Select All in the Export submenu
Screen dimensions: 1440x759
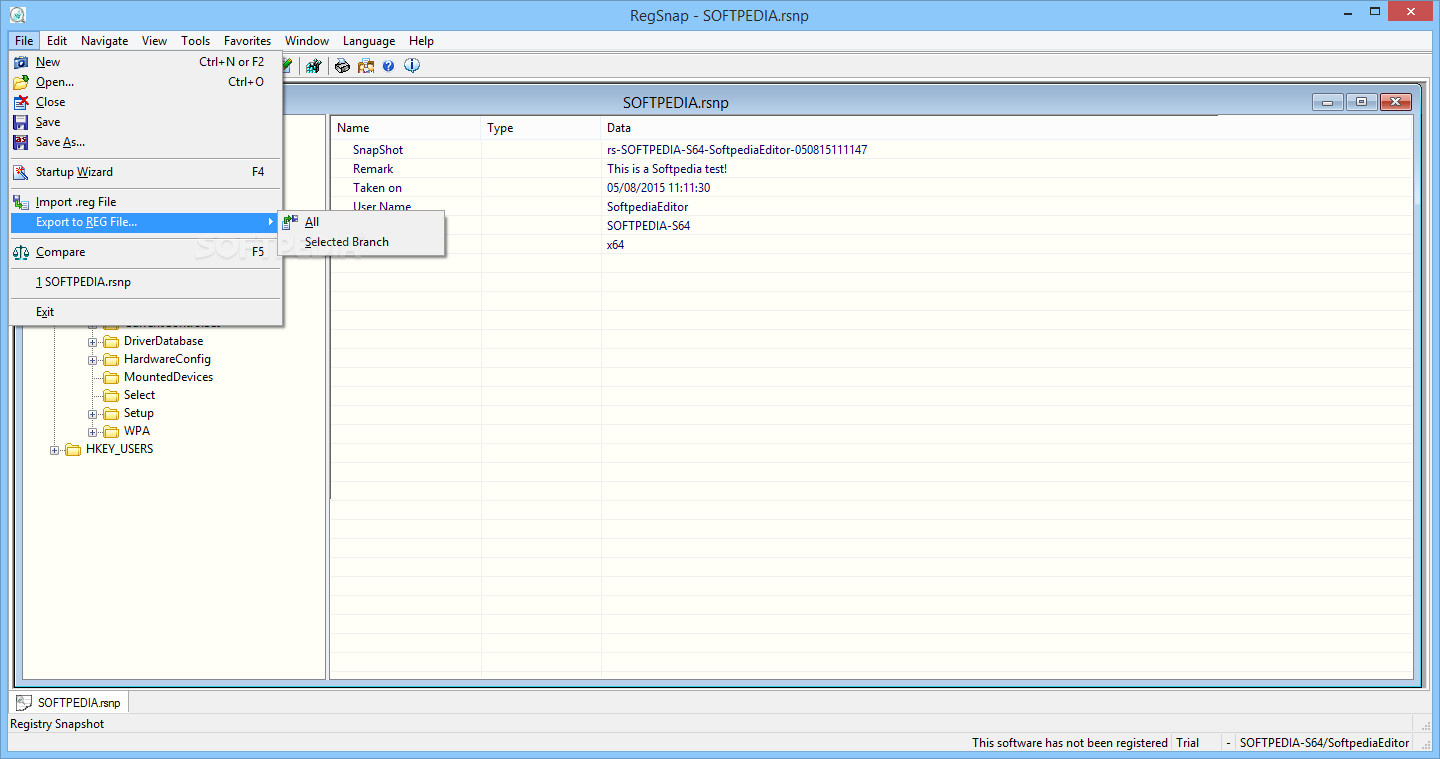point(361,222)
